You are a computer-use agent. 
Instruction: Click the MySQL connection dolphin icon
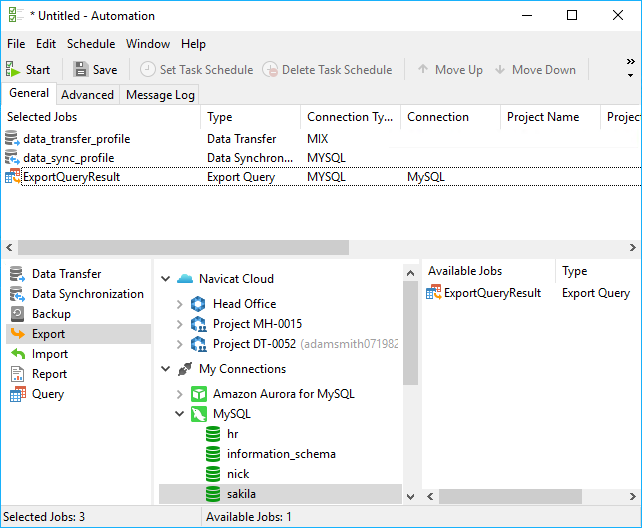[x=199, y=414]
